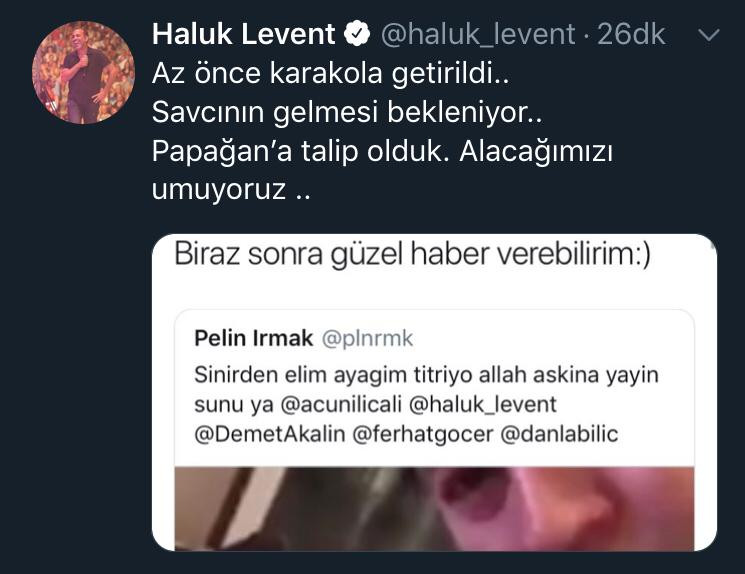Open the video thumbnail in quoted tweet

434,507
